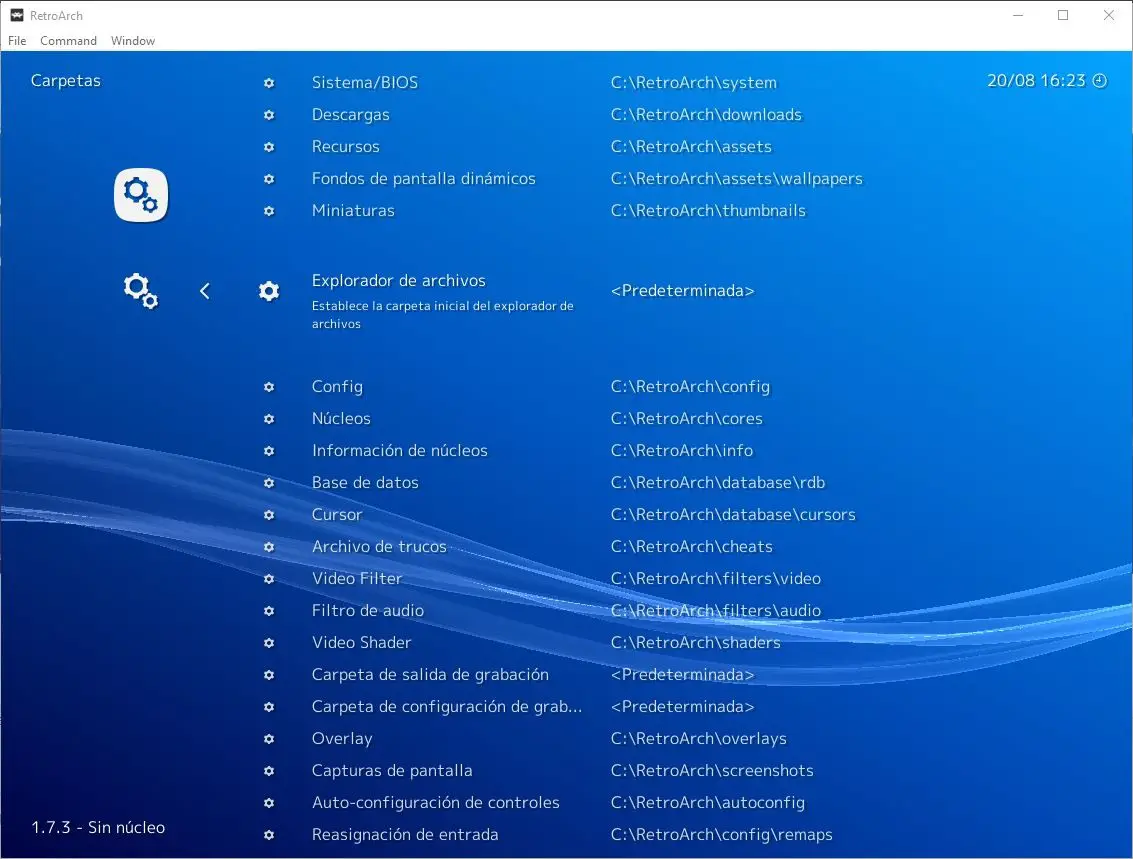Click the path C:\RetroArch\thumbnails
This screenshot has height=859, width=1133.
pos(708,211)
